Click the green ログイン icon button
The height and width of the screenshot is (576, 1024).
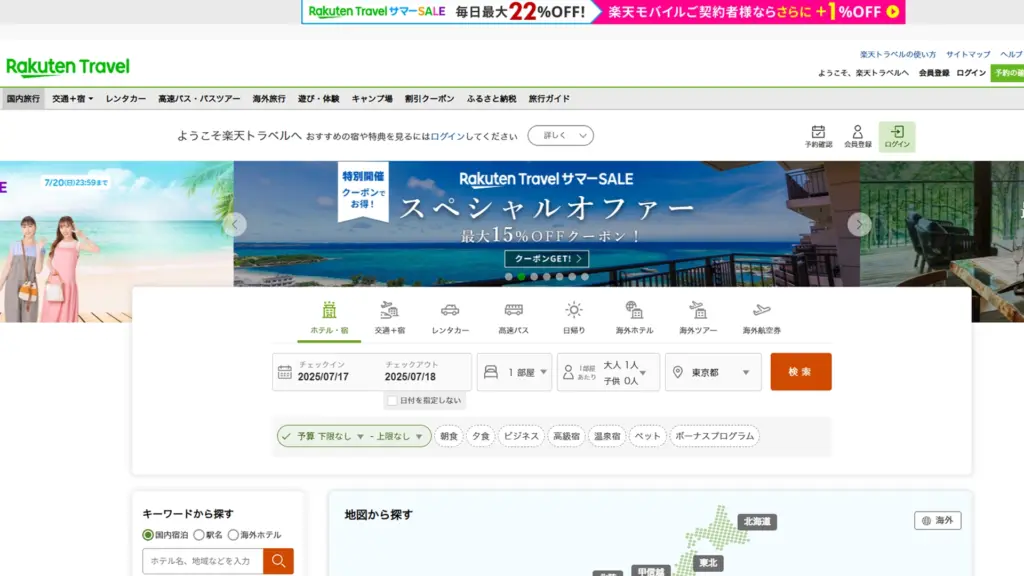[x=897, y=136]
